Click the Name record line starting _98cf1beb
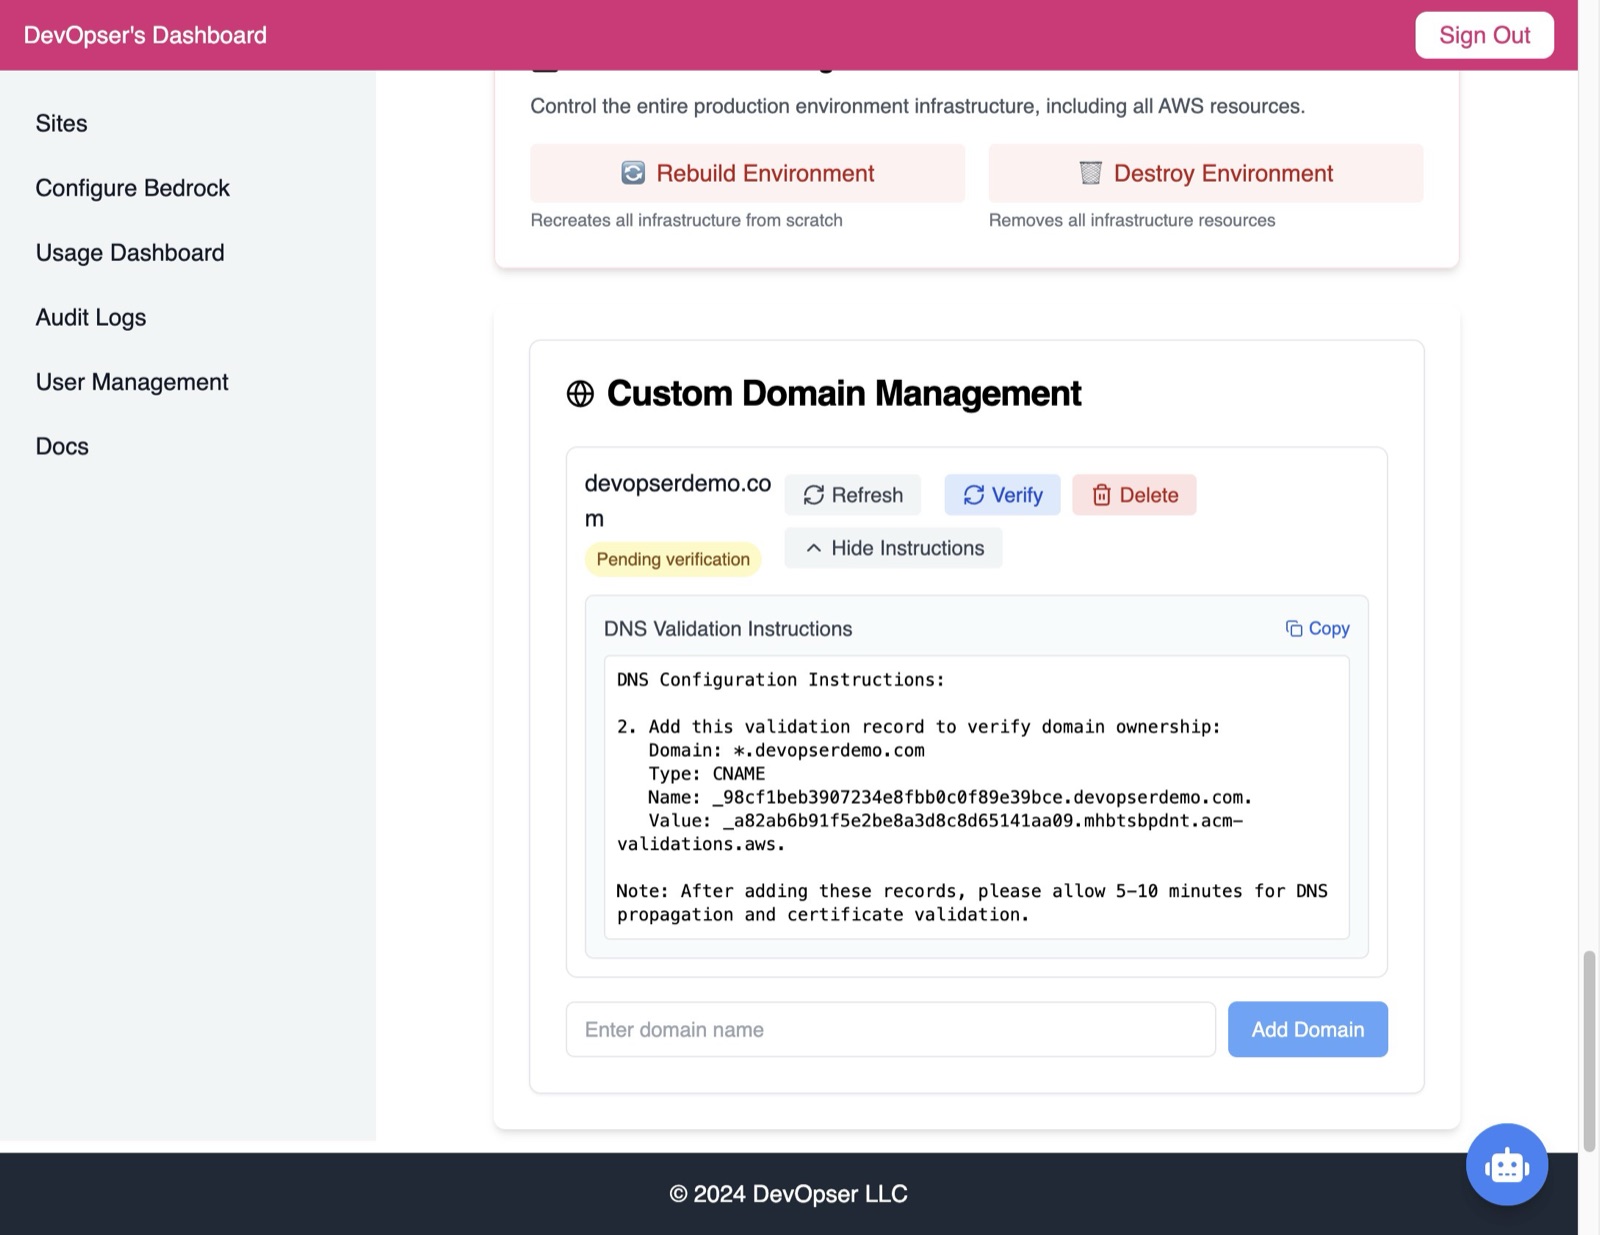This screenshot has height=1235, width=1600. pyautogui.click(x=950, y=797)
